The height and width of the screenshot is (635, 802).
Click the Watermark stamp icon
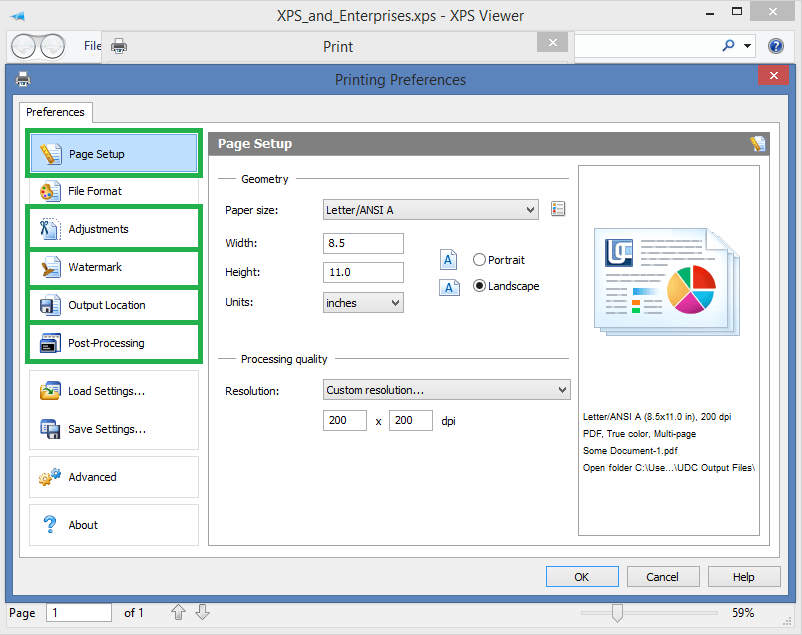50,267
